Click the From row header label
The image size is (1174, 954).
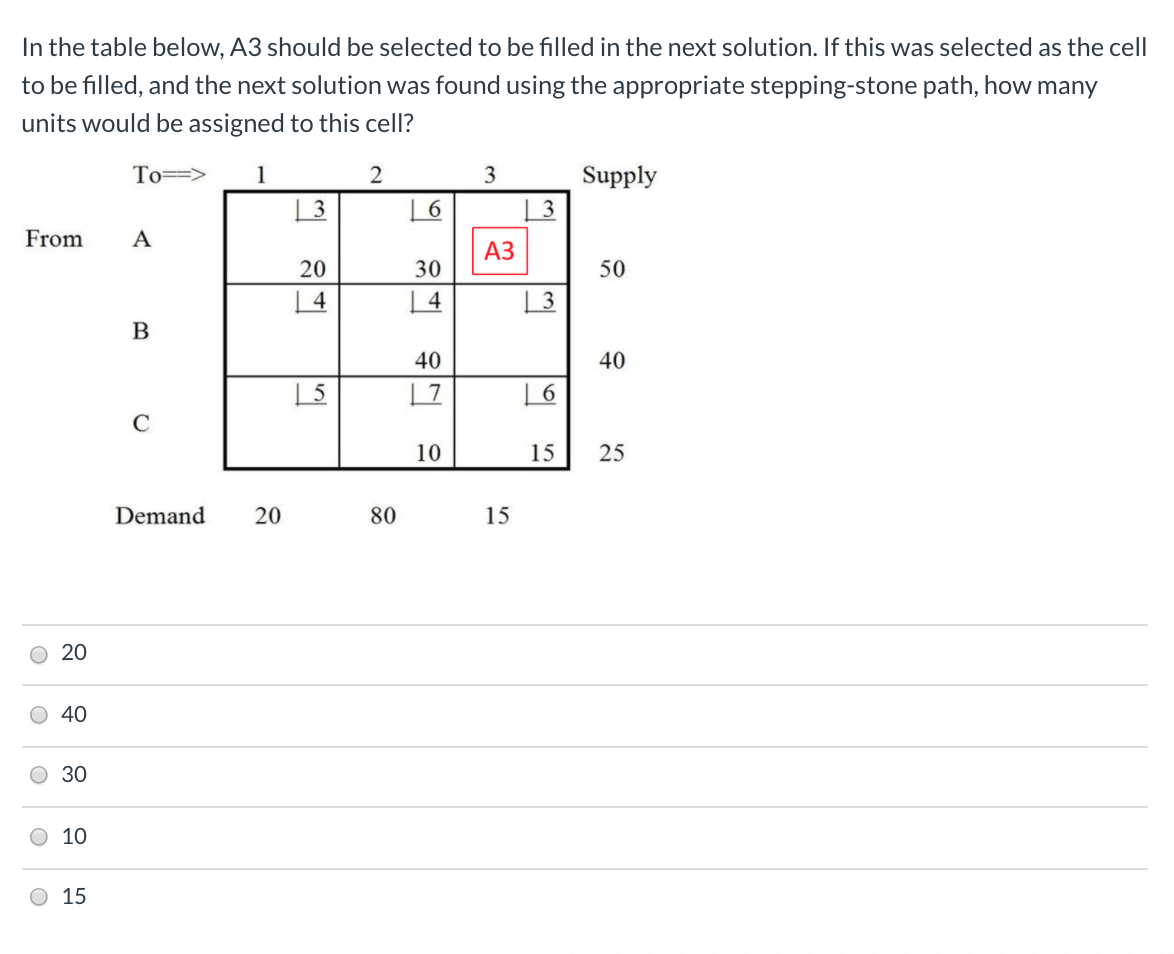point(53,239)
